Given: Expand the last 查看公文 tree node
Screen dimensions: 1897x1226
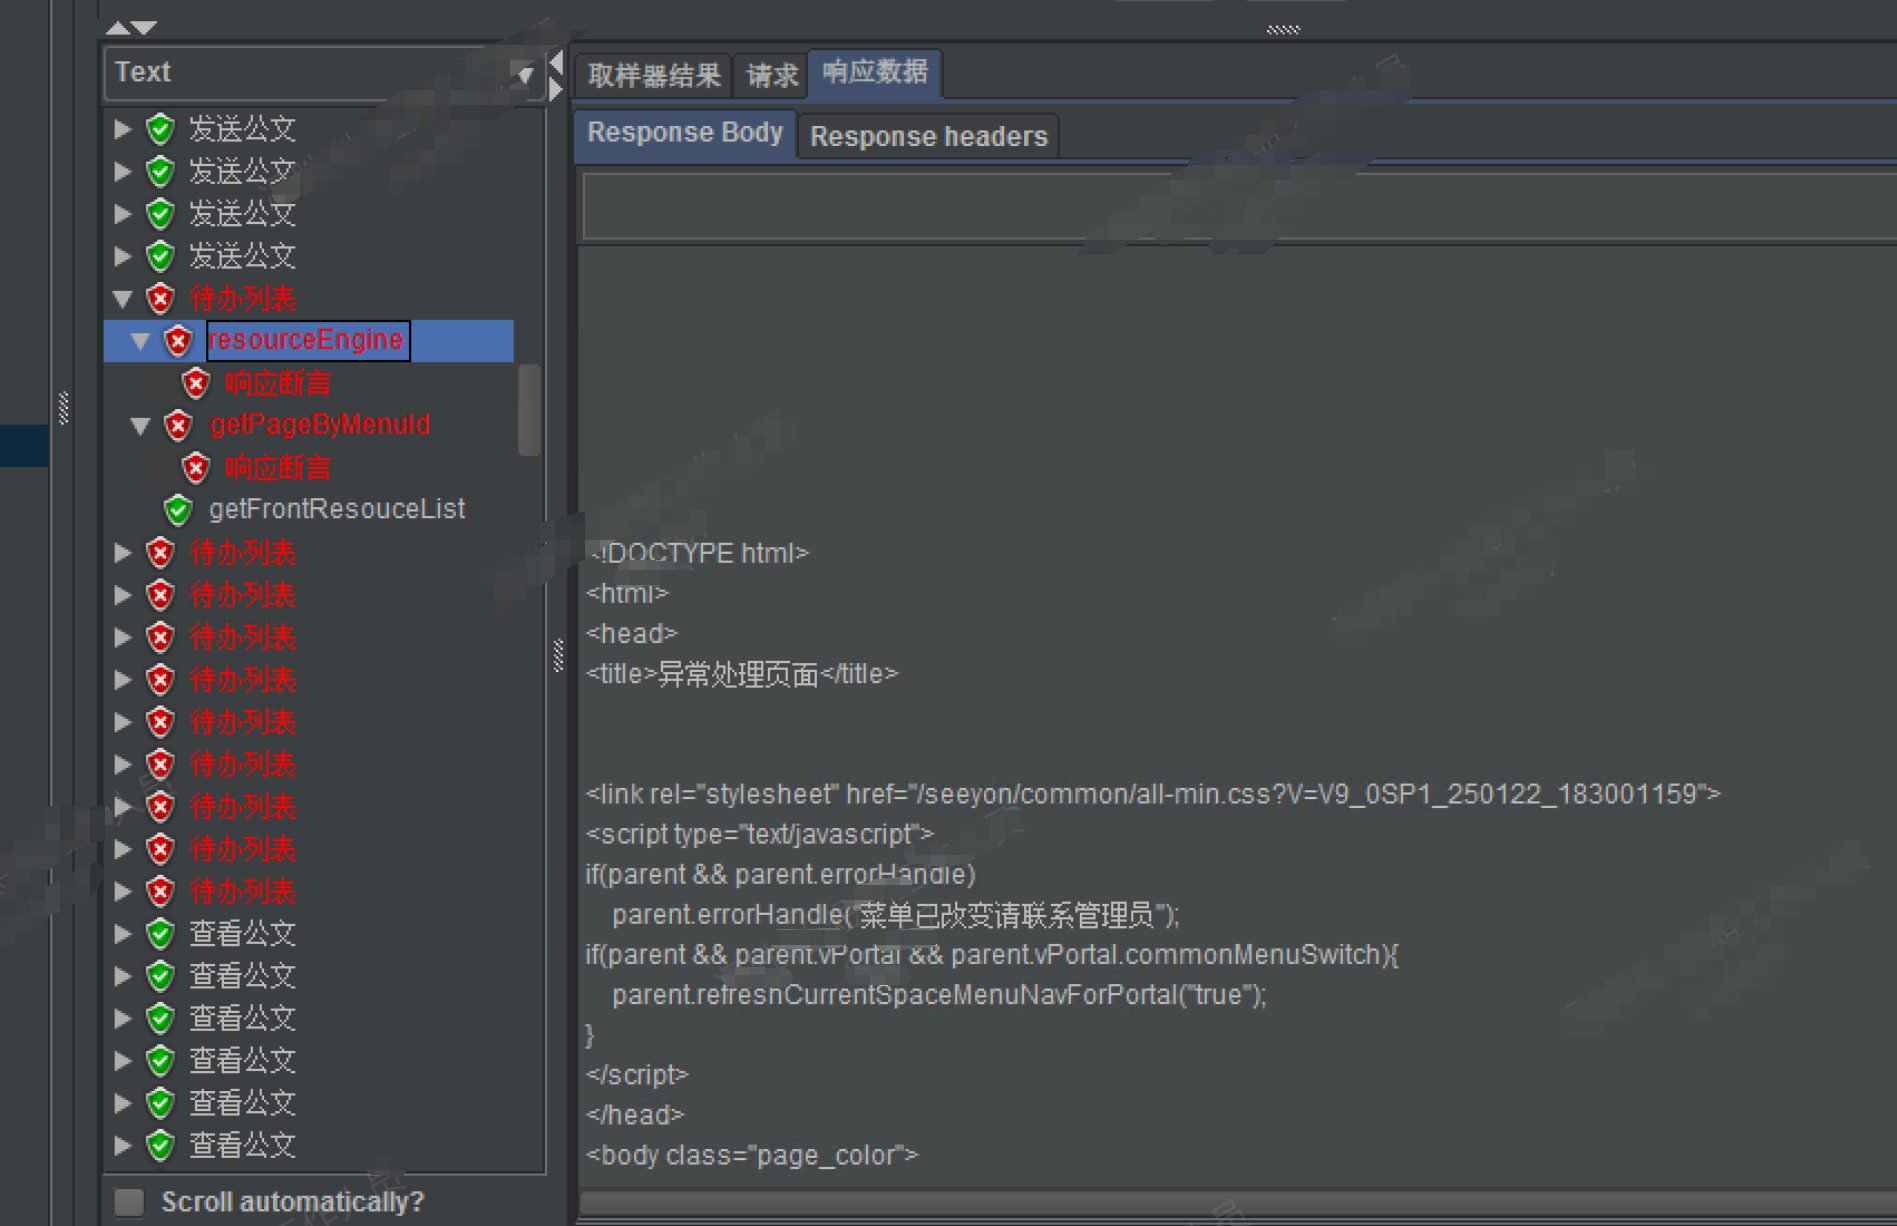Looking at the screenshot, I should (x=123, y=1145).
